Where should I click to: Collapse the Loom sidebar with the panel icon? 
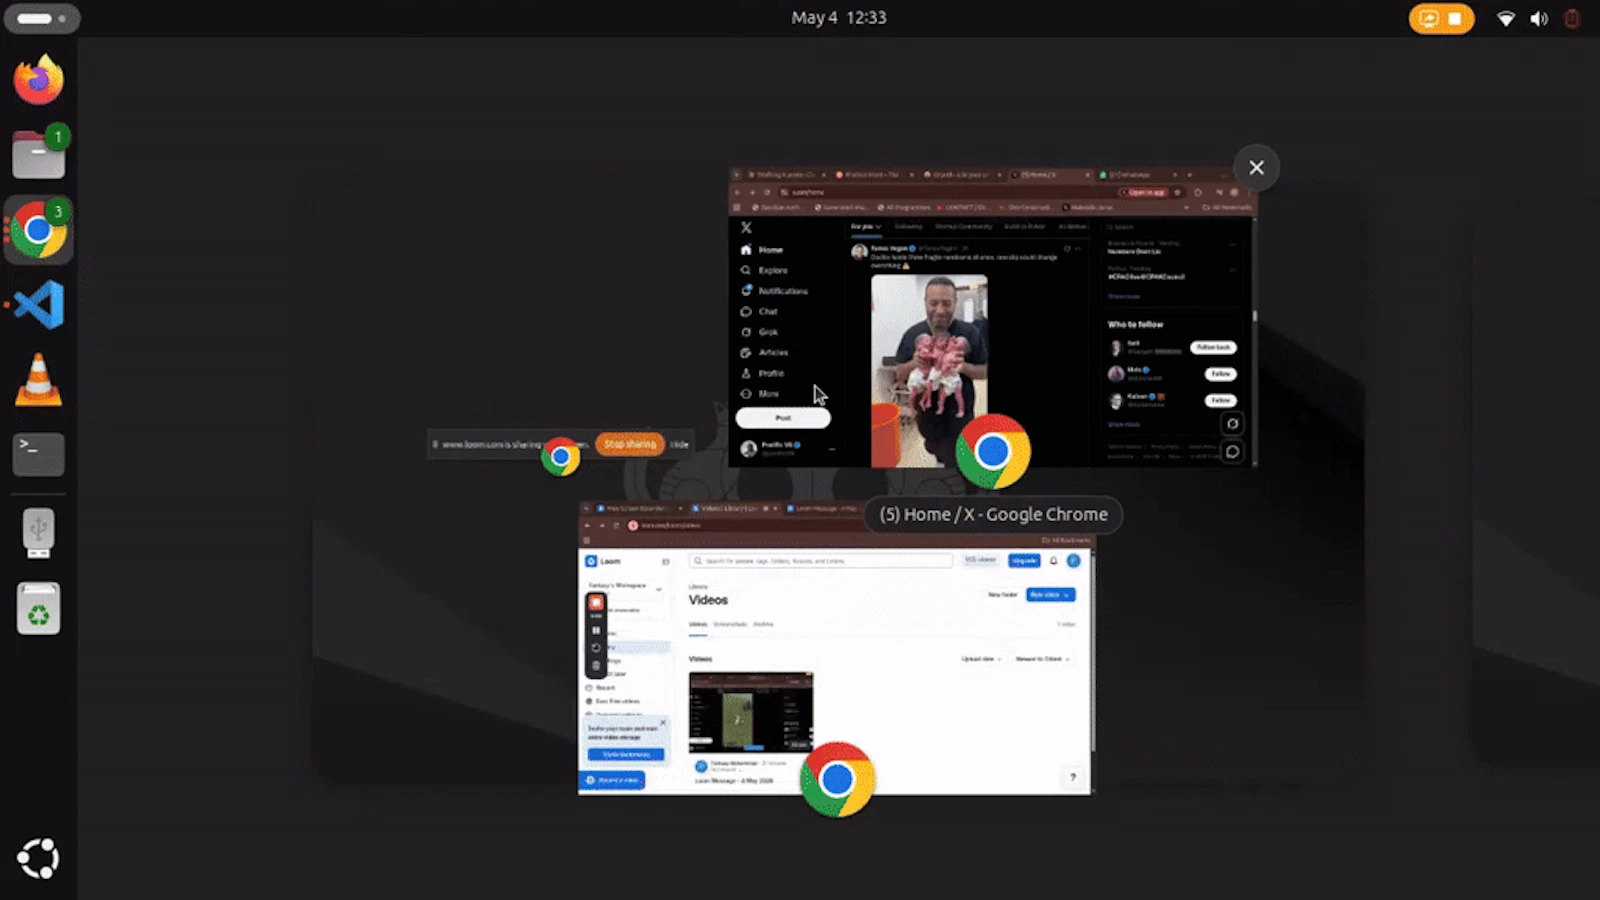click(665, 561)
